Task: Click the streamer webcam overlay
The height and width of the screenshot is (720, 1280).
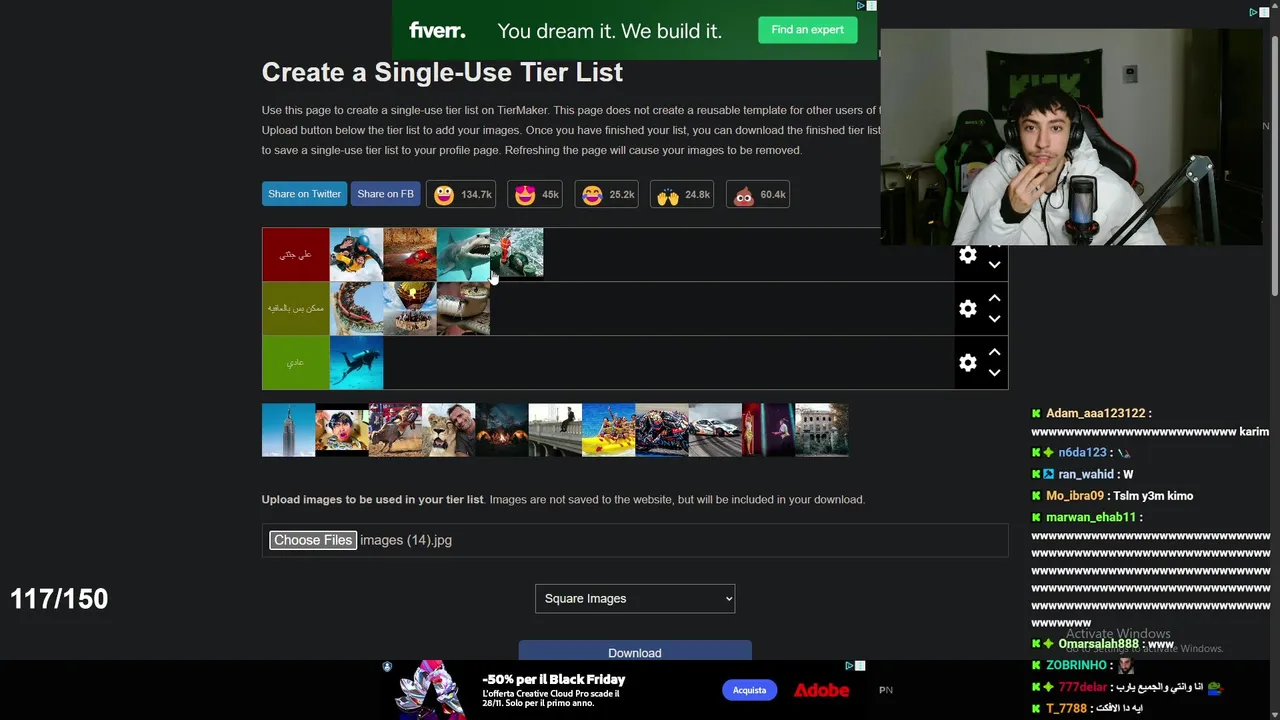Action: tap(1072, 136)
